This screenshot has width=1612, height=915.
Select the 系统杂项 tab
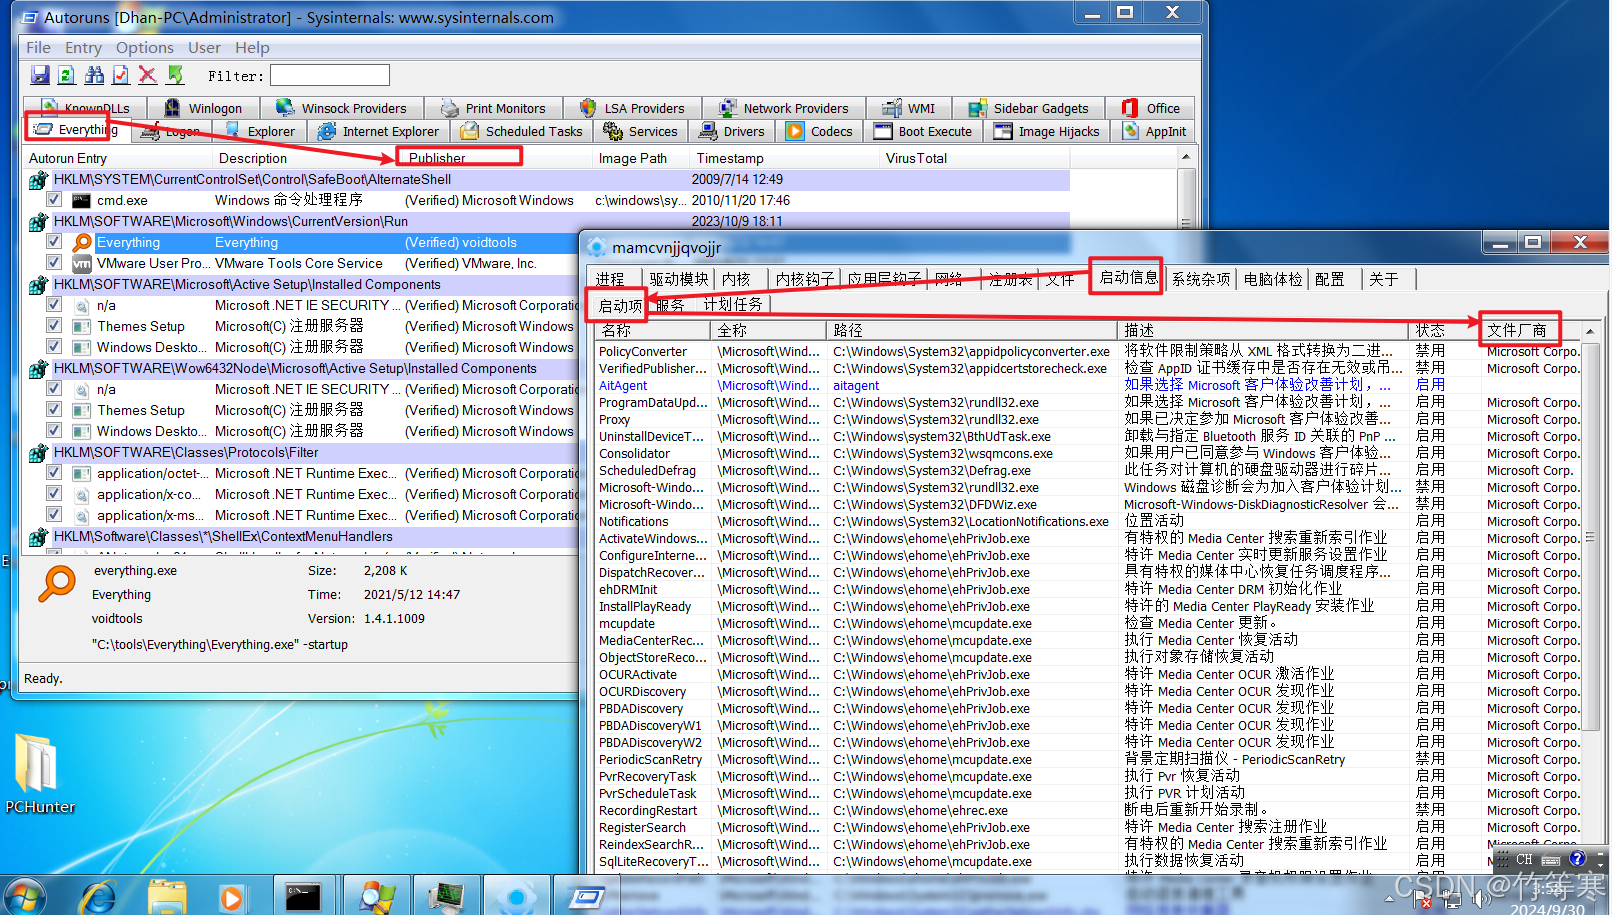pos(1200,279)
